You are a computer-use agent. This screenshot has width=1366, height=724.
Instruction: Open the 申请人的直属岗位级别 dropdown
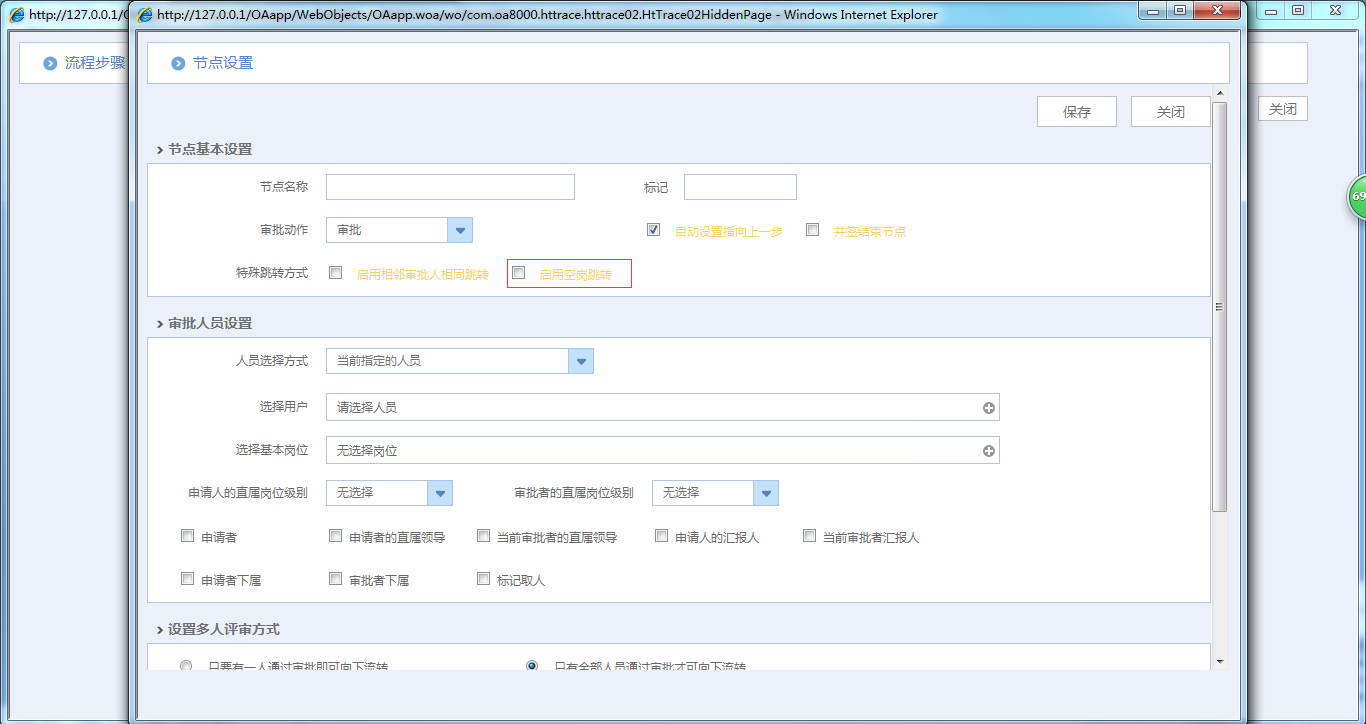[x=440, y=493]
